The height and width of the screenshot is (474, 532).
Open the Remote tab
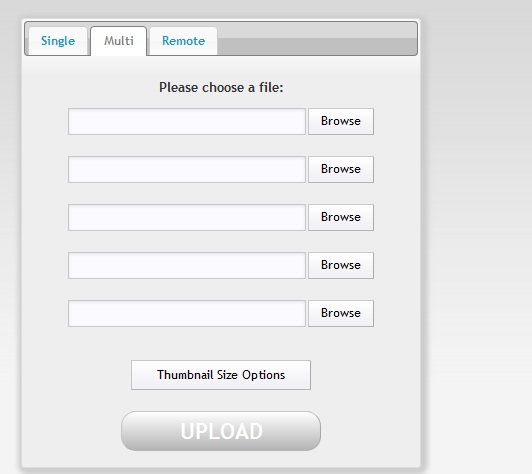click(183, 41)
